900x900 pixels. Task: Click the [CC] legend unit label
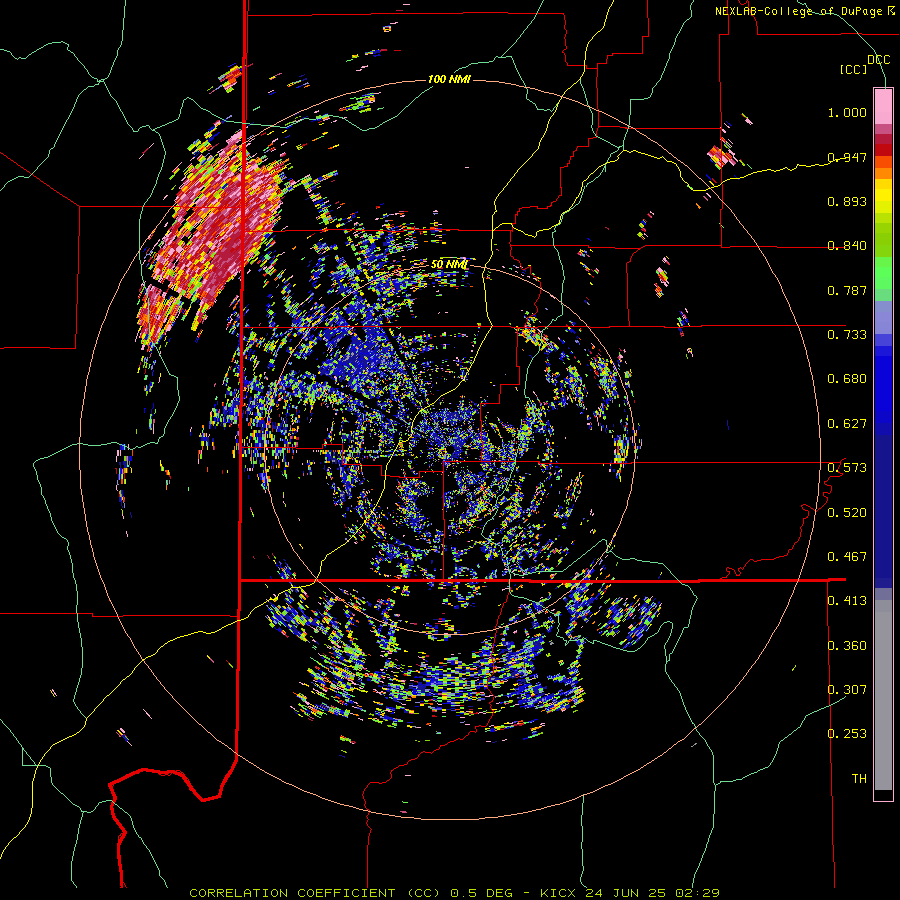click(x=853, y=69)
